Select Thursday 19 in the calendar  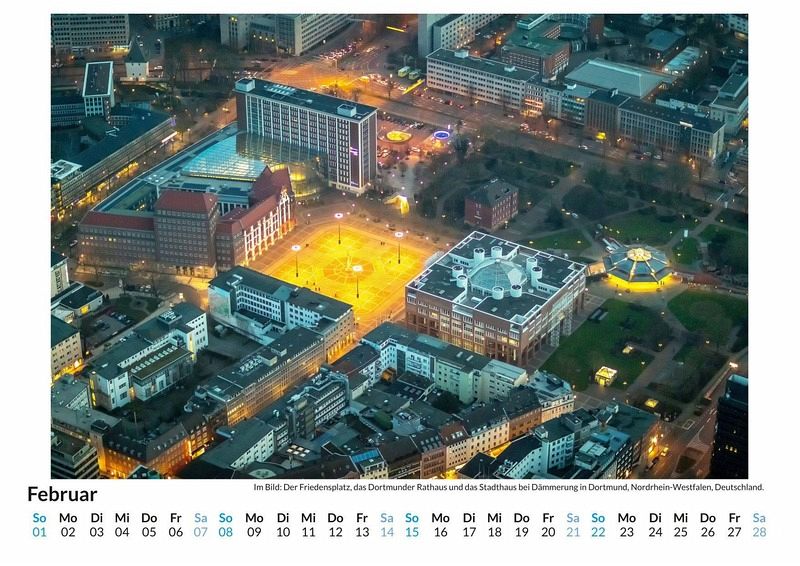521,525
